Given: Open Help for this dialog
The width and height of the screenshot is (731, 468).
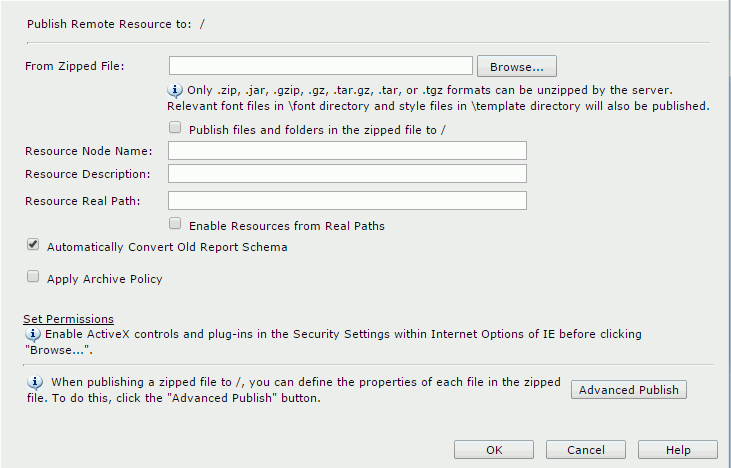Looking at the screenshot, I should [x=677, y=450].
